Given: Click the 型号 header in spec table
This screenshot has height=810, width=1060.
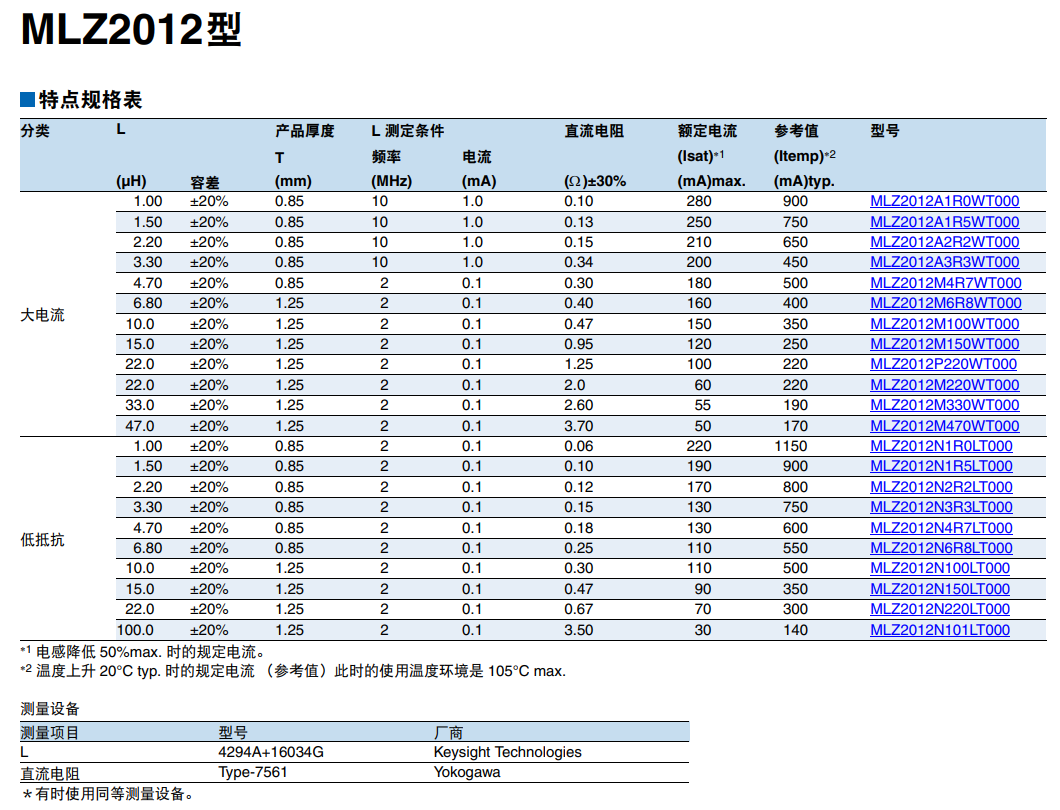Looking at the screenshot, I should point(885,131).
